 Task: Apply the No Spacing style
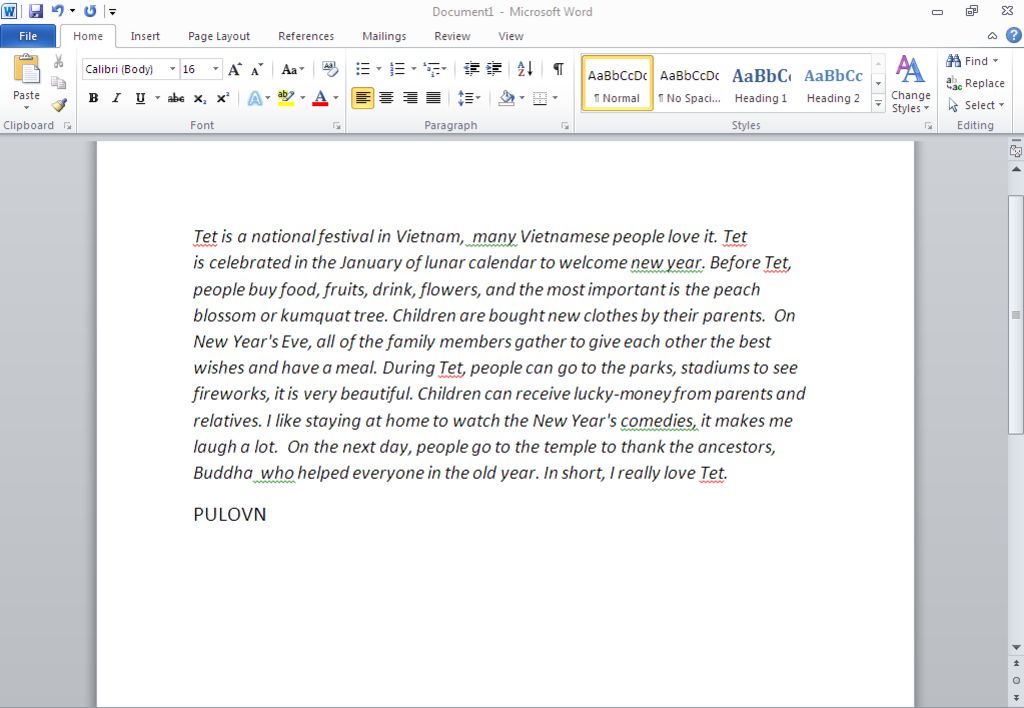689,83
